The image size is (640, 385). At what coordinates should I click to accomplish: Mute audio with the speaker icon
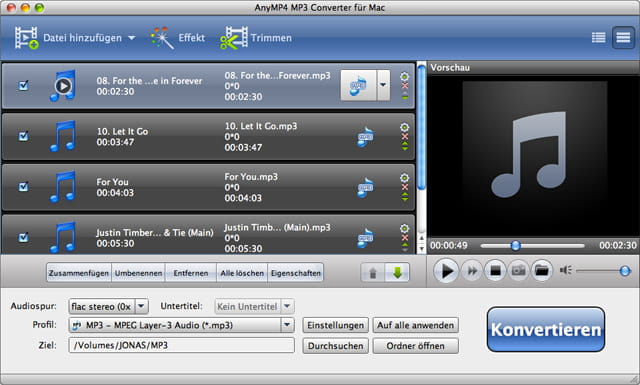[x=566, y=270]
